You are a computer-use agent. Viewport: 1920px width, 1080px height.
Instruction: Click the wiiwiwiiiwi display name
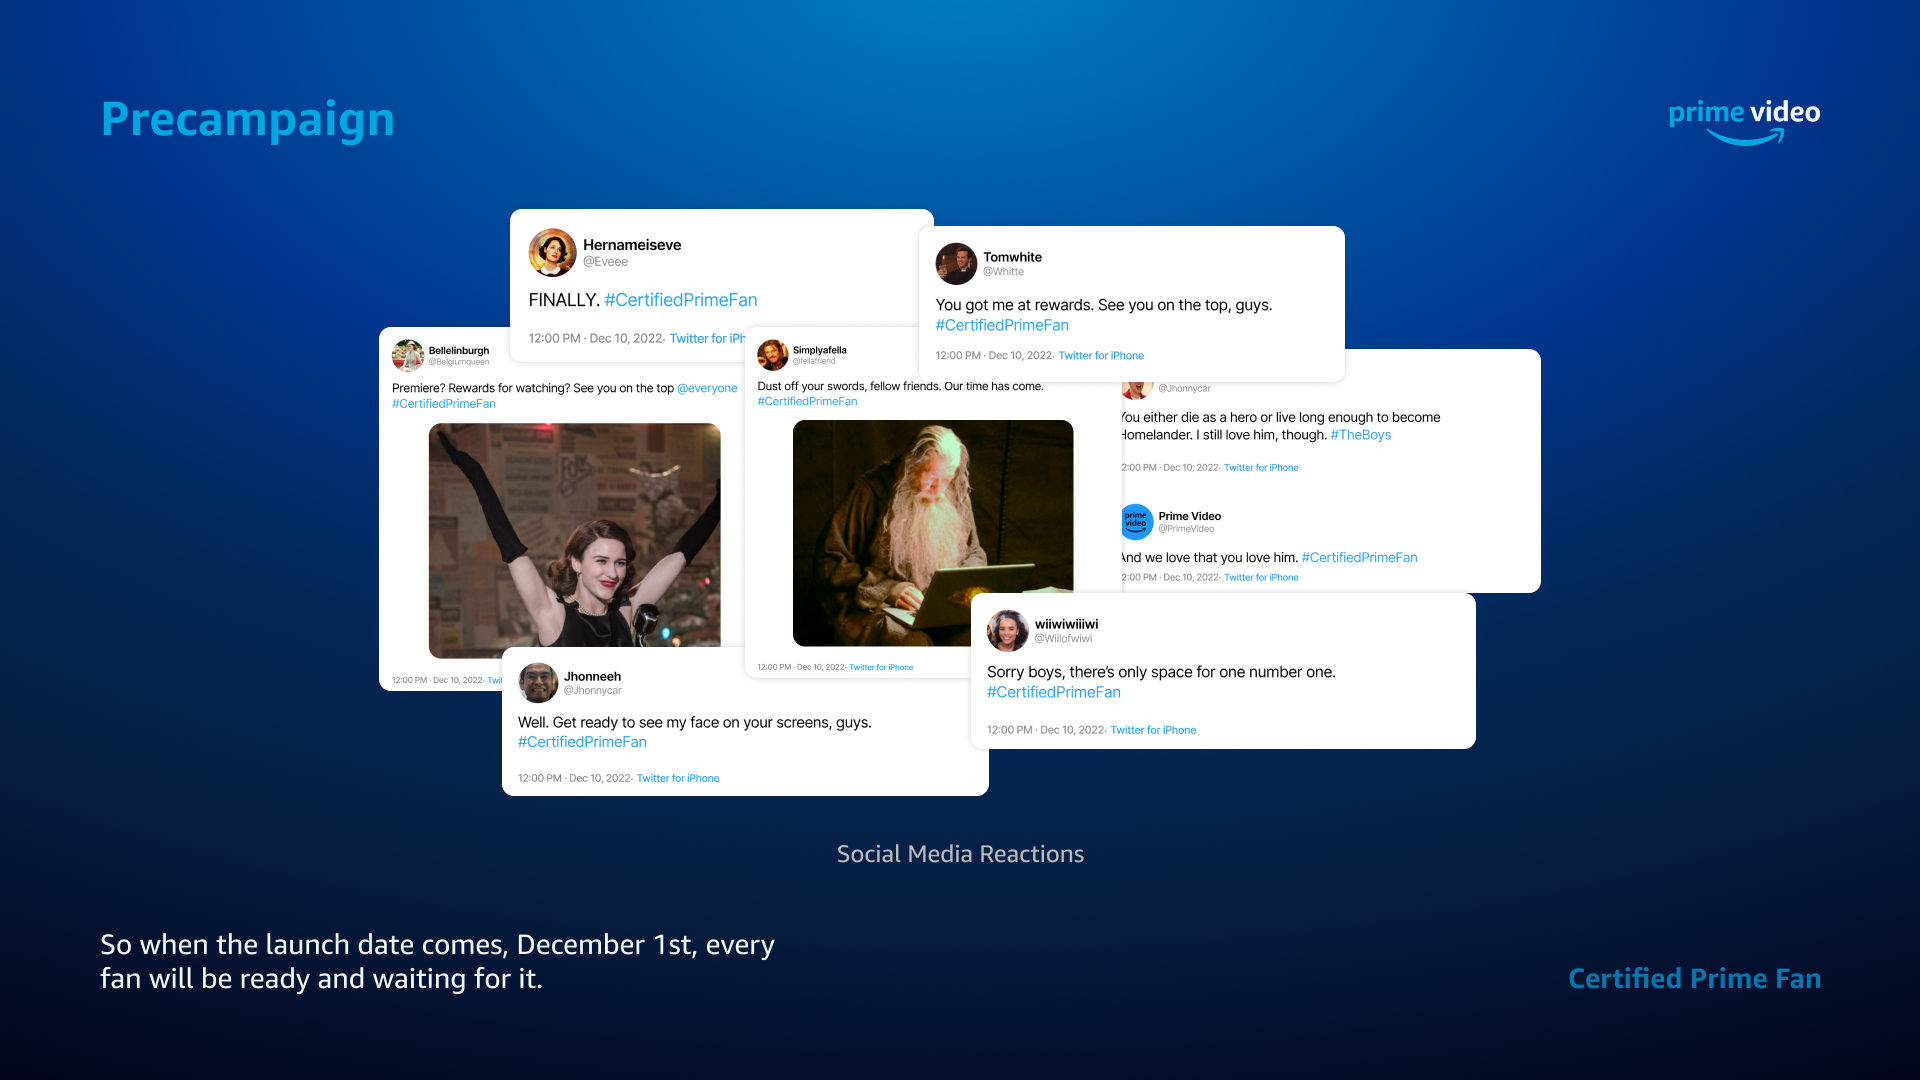1066,624
